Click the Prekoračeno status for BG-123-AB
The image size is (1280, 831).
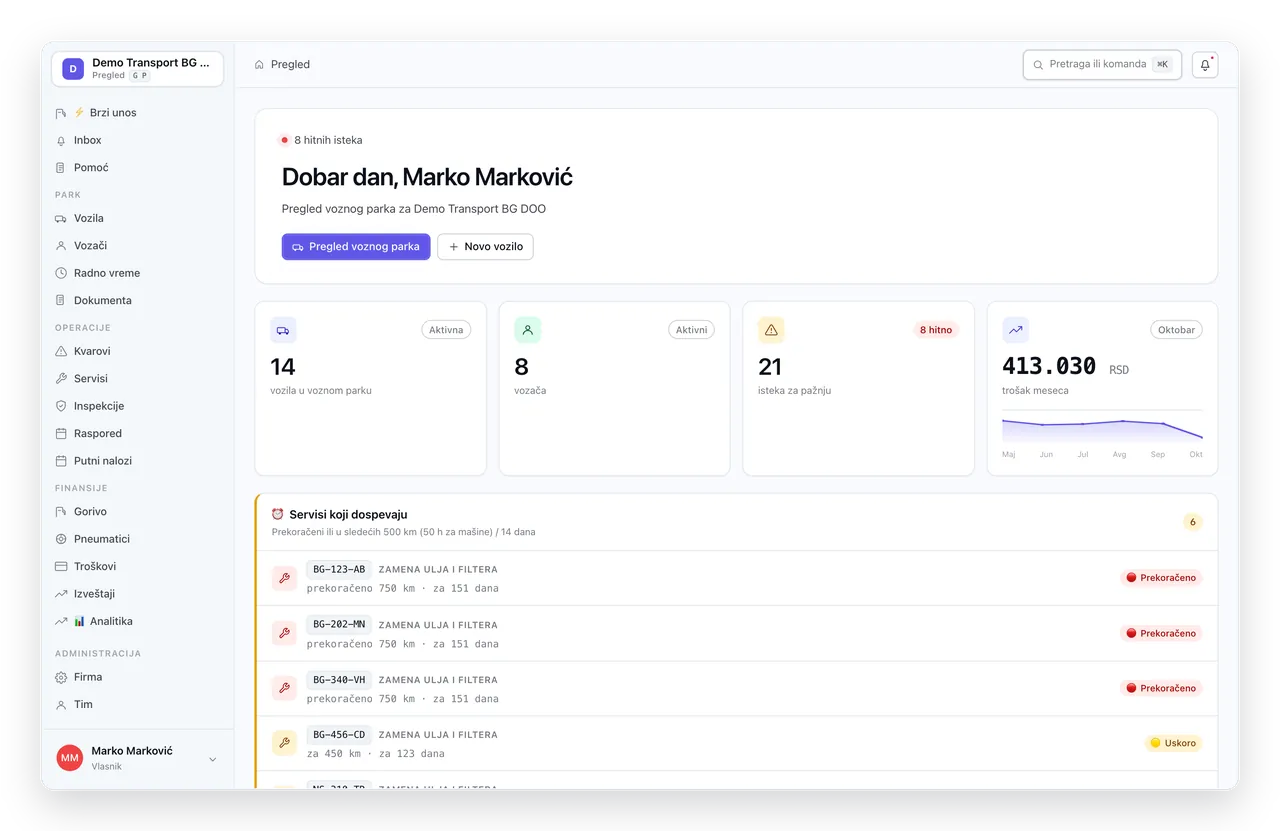(x=1160, y=578)
